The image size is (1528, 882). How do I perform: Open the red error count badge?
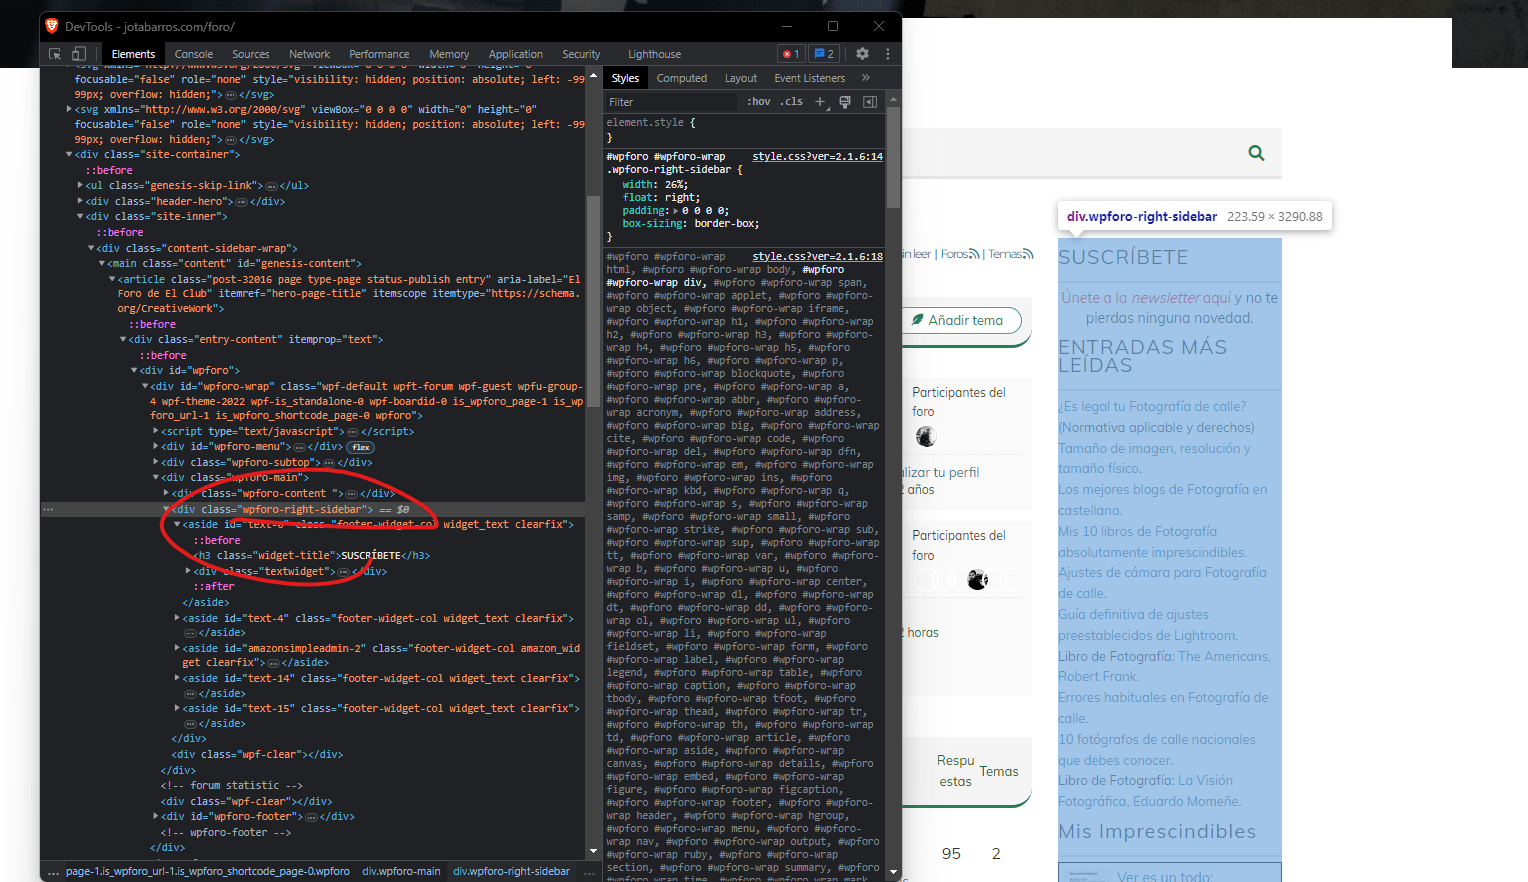coord(791,54)
